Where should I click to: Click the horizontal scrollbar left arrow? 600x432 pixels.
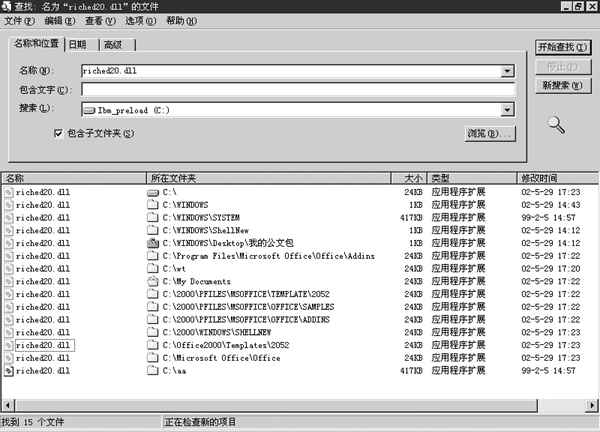click(x=8, y=405)
